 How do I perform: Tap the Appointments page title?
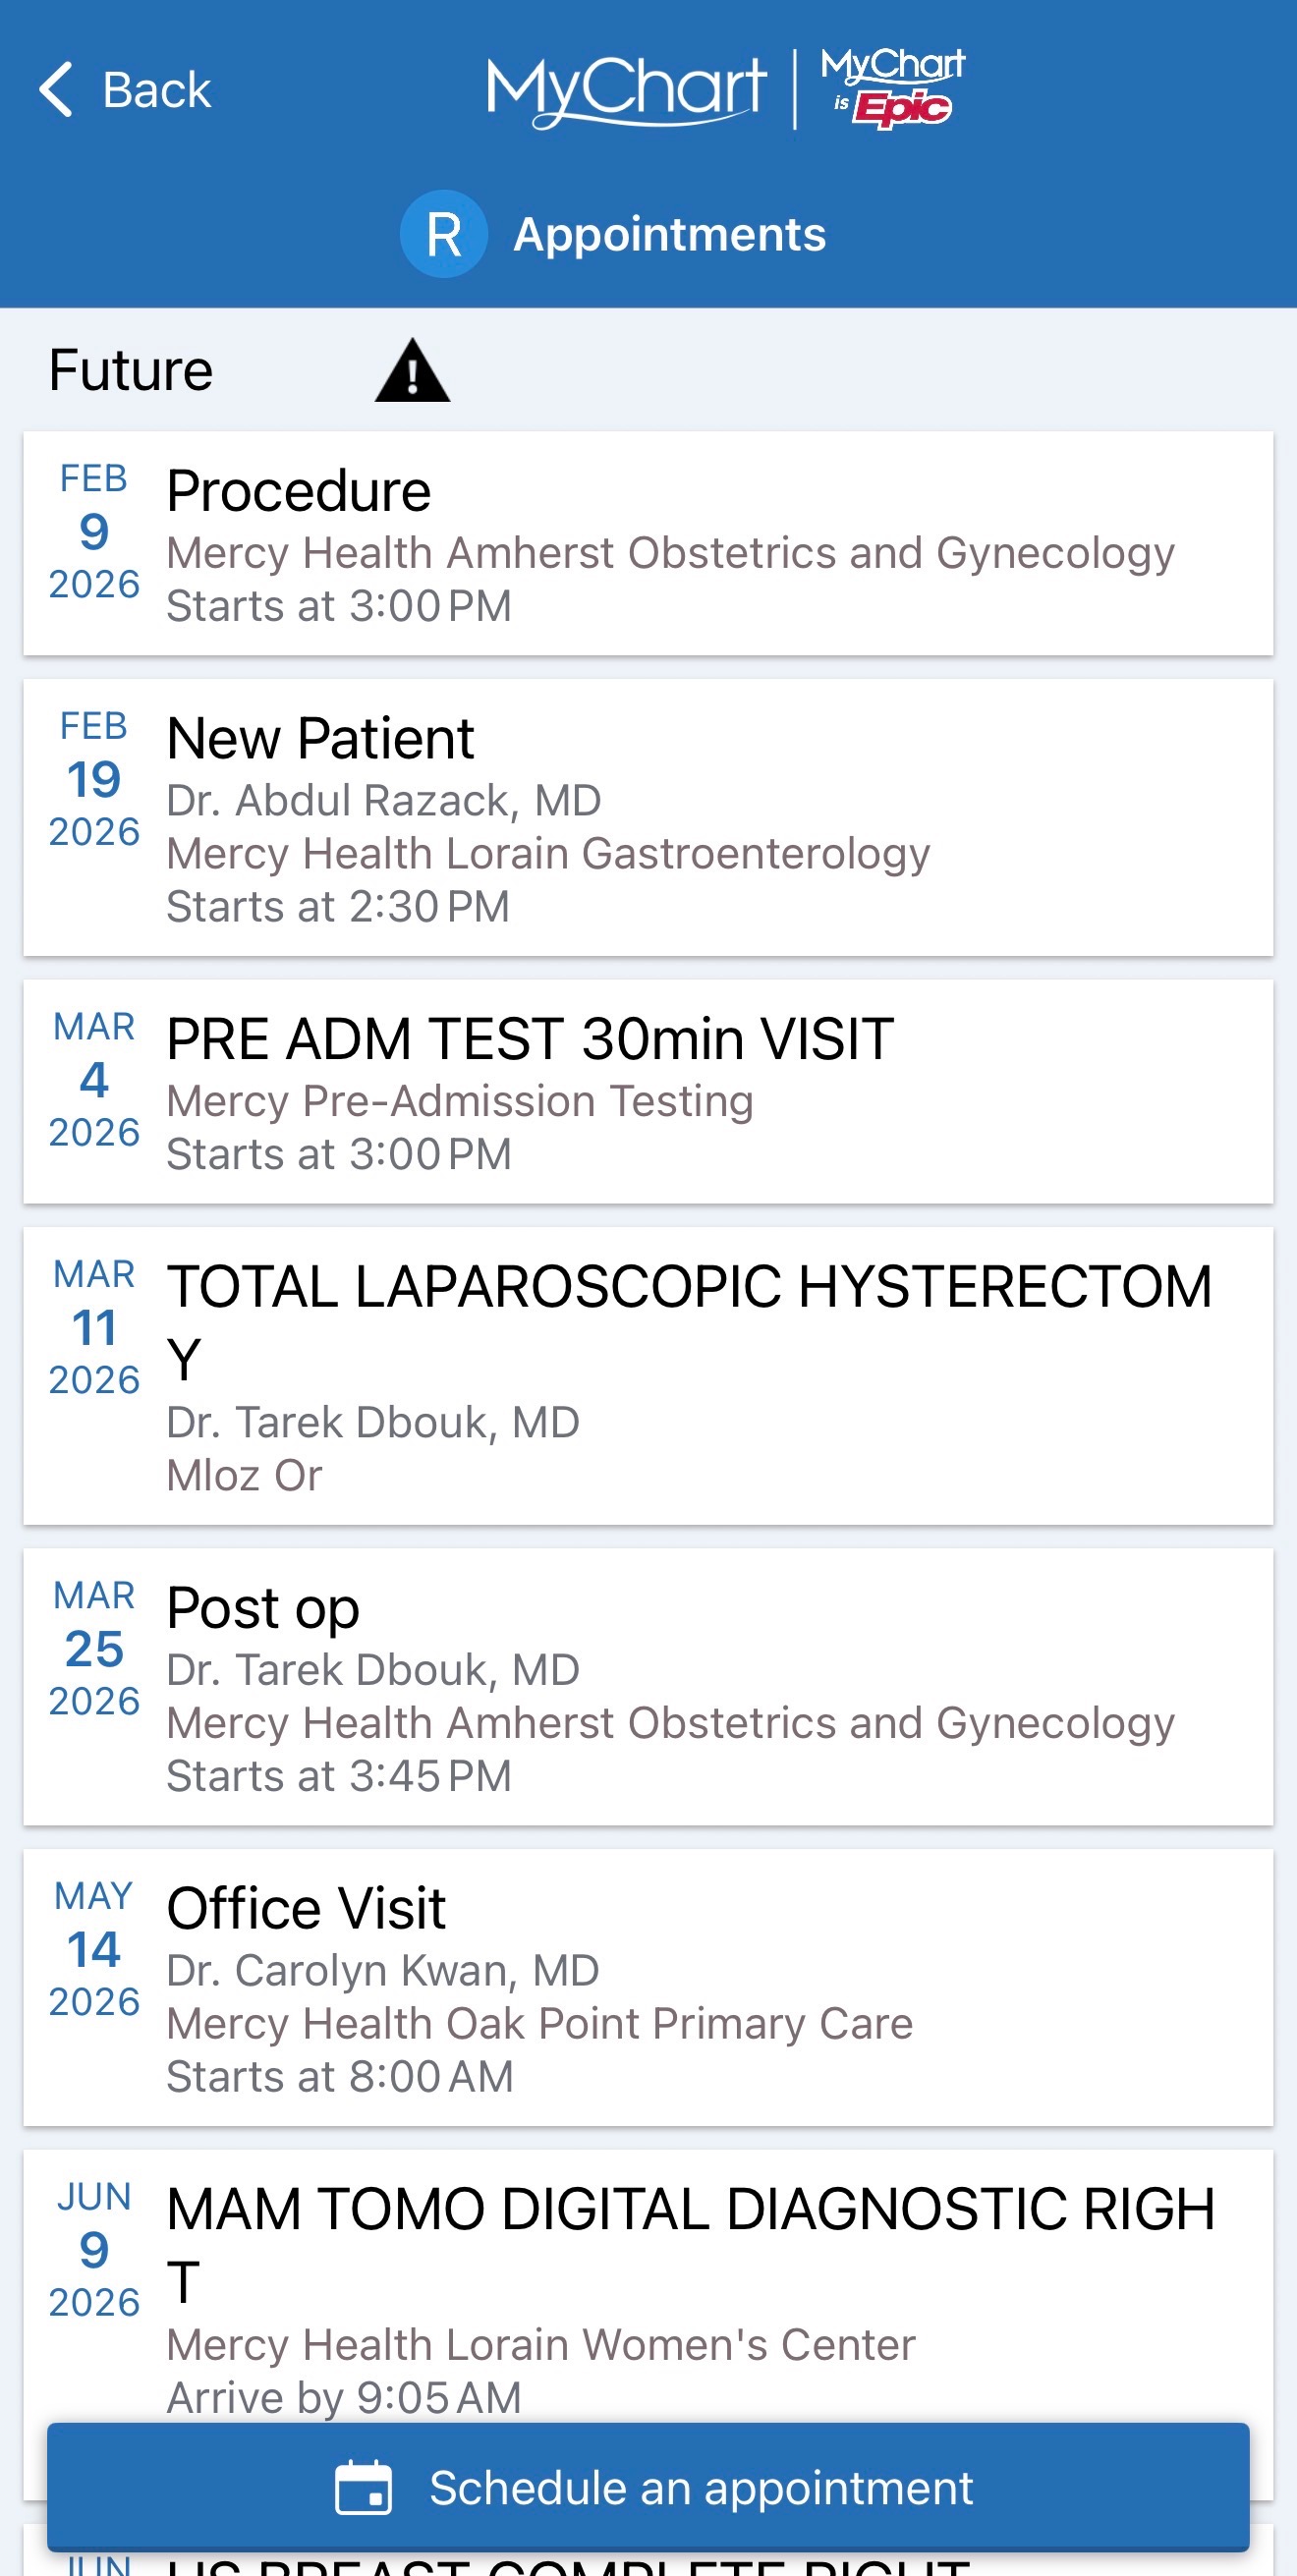tap(669, 235)
